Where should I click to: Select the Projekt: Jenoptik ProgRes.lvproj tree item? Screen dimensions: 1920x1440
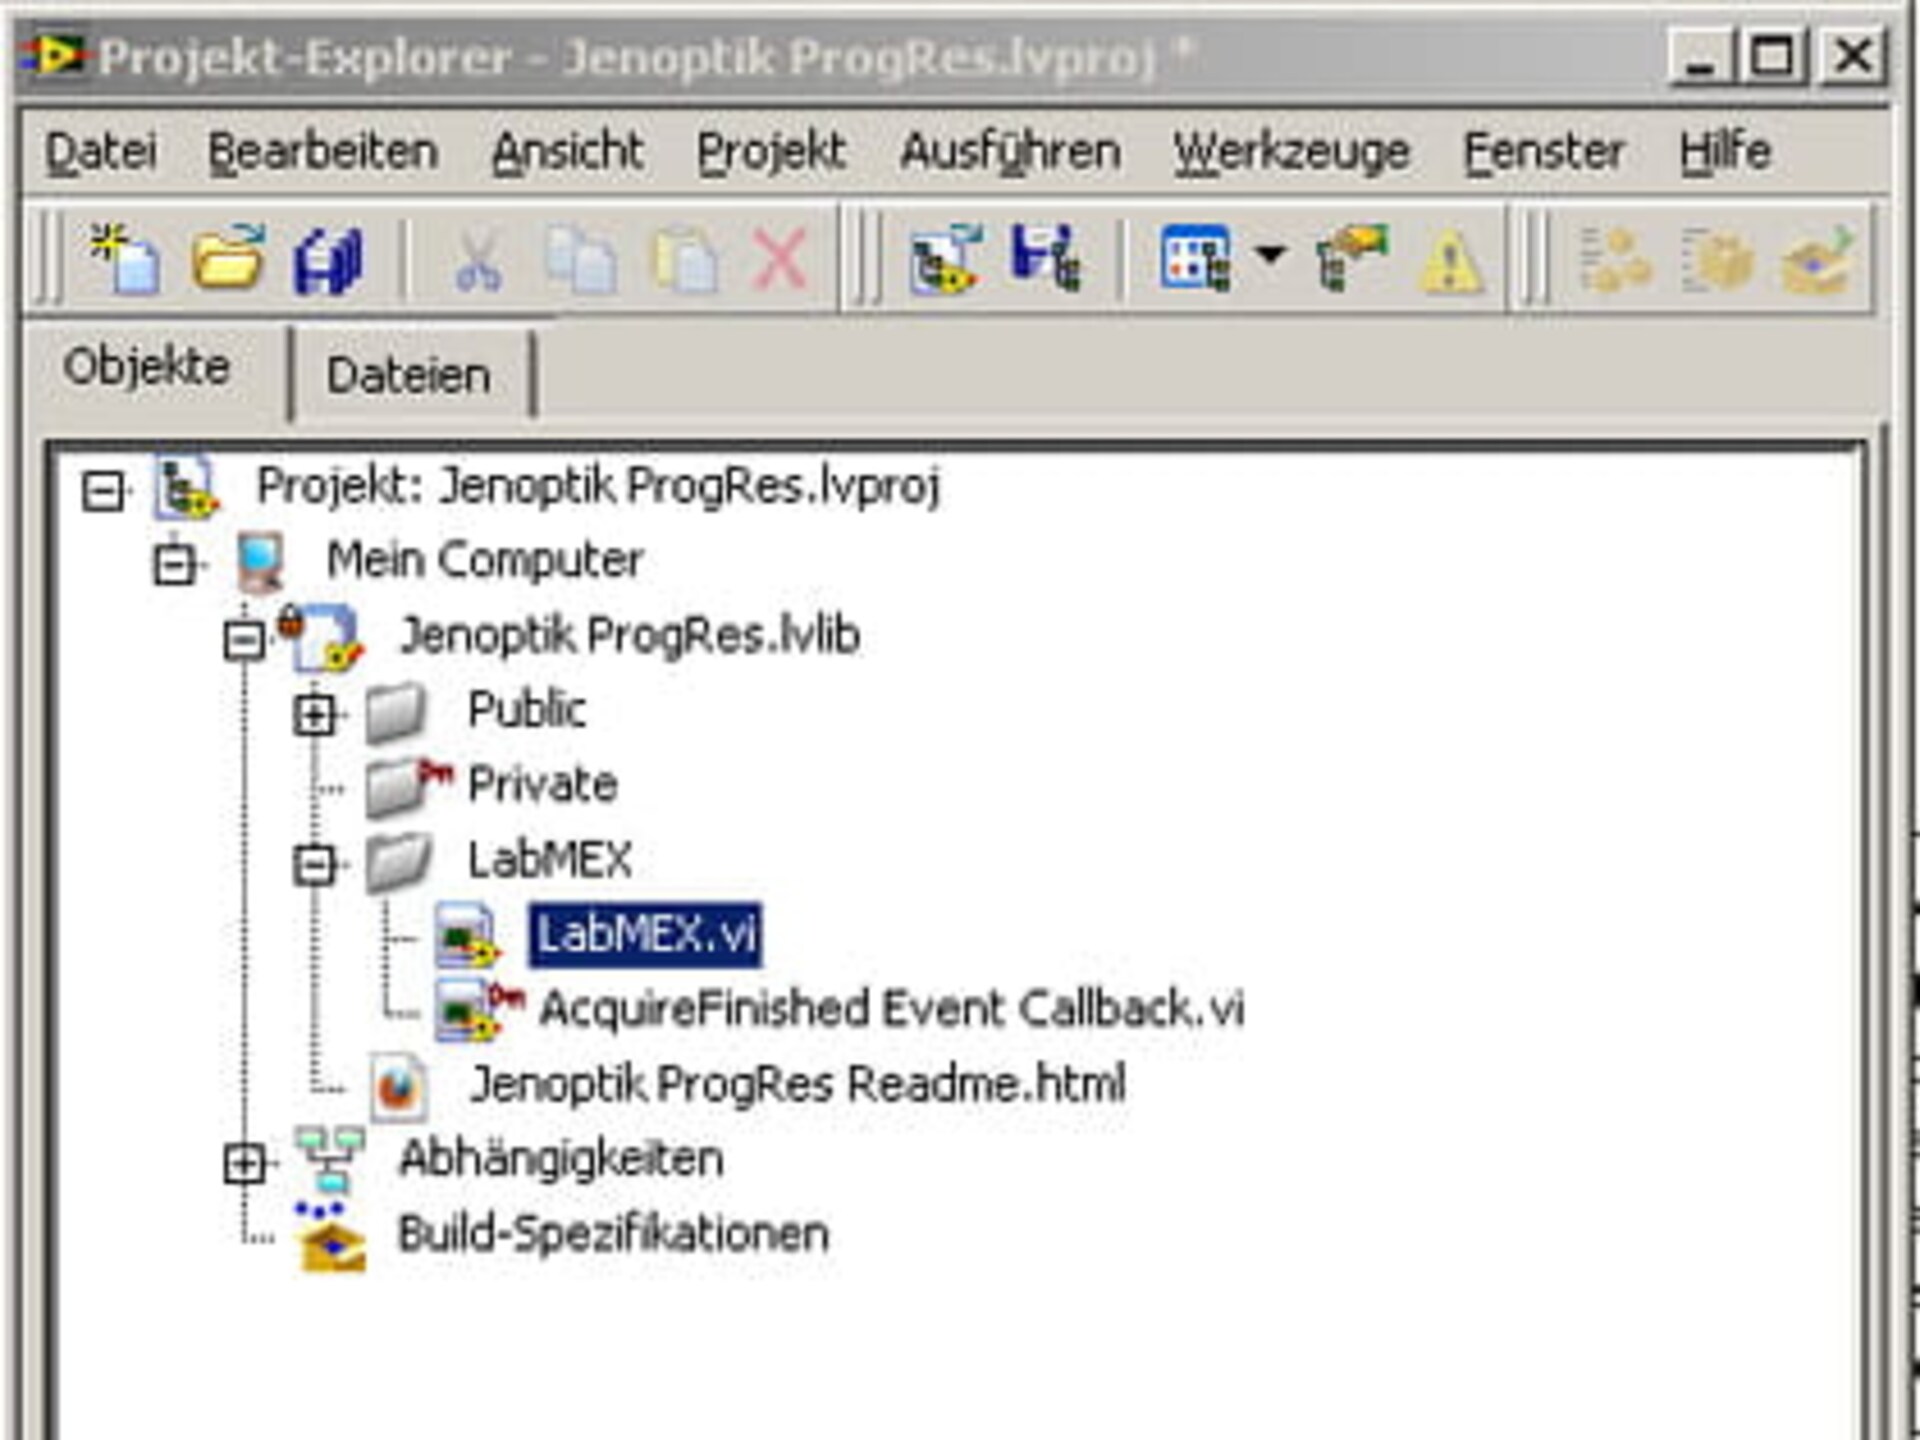598,486
